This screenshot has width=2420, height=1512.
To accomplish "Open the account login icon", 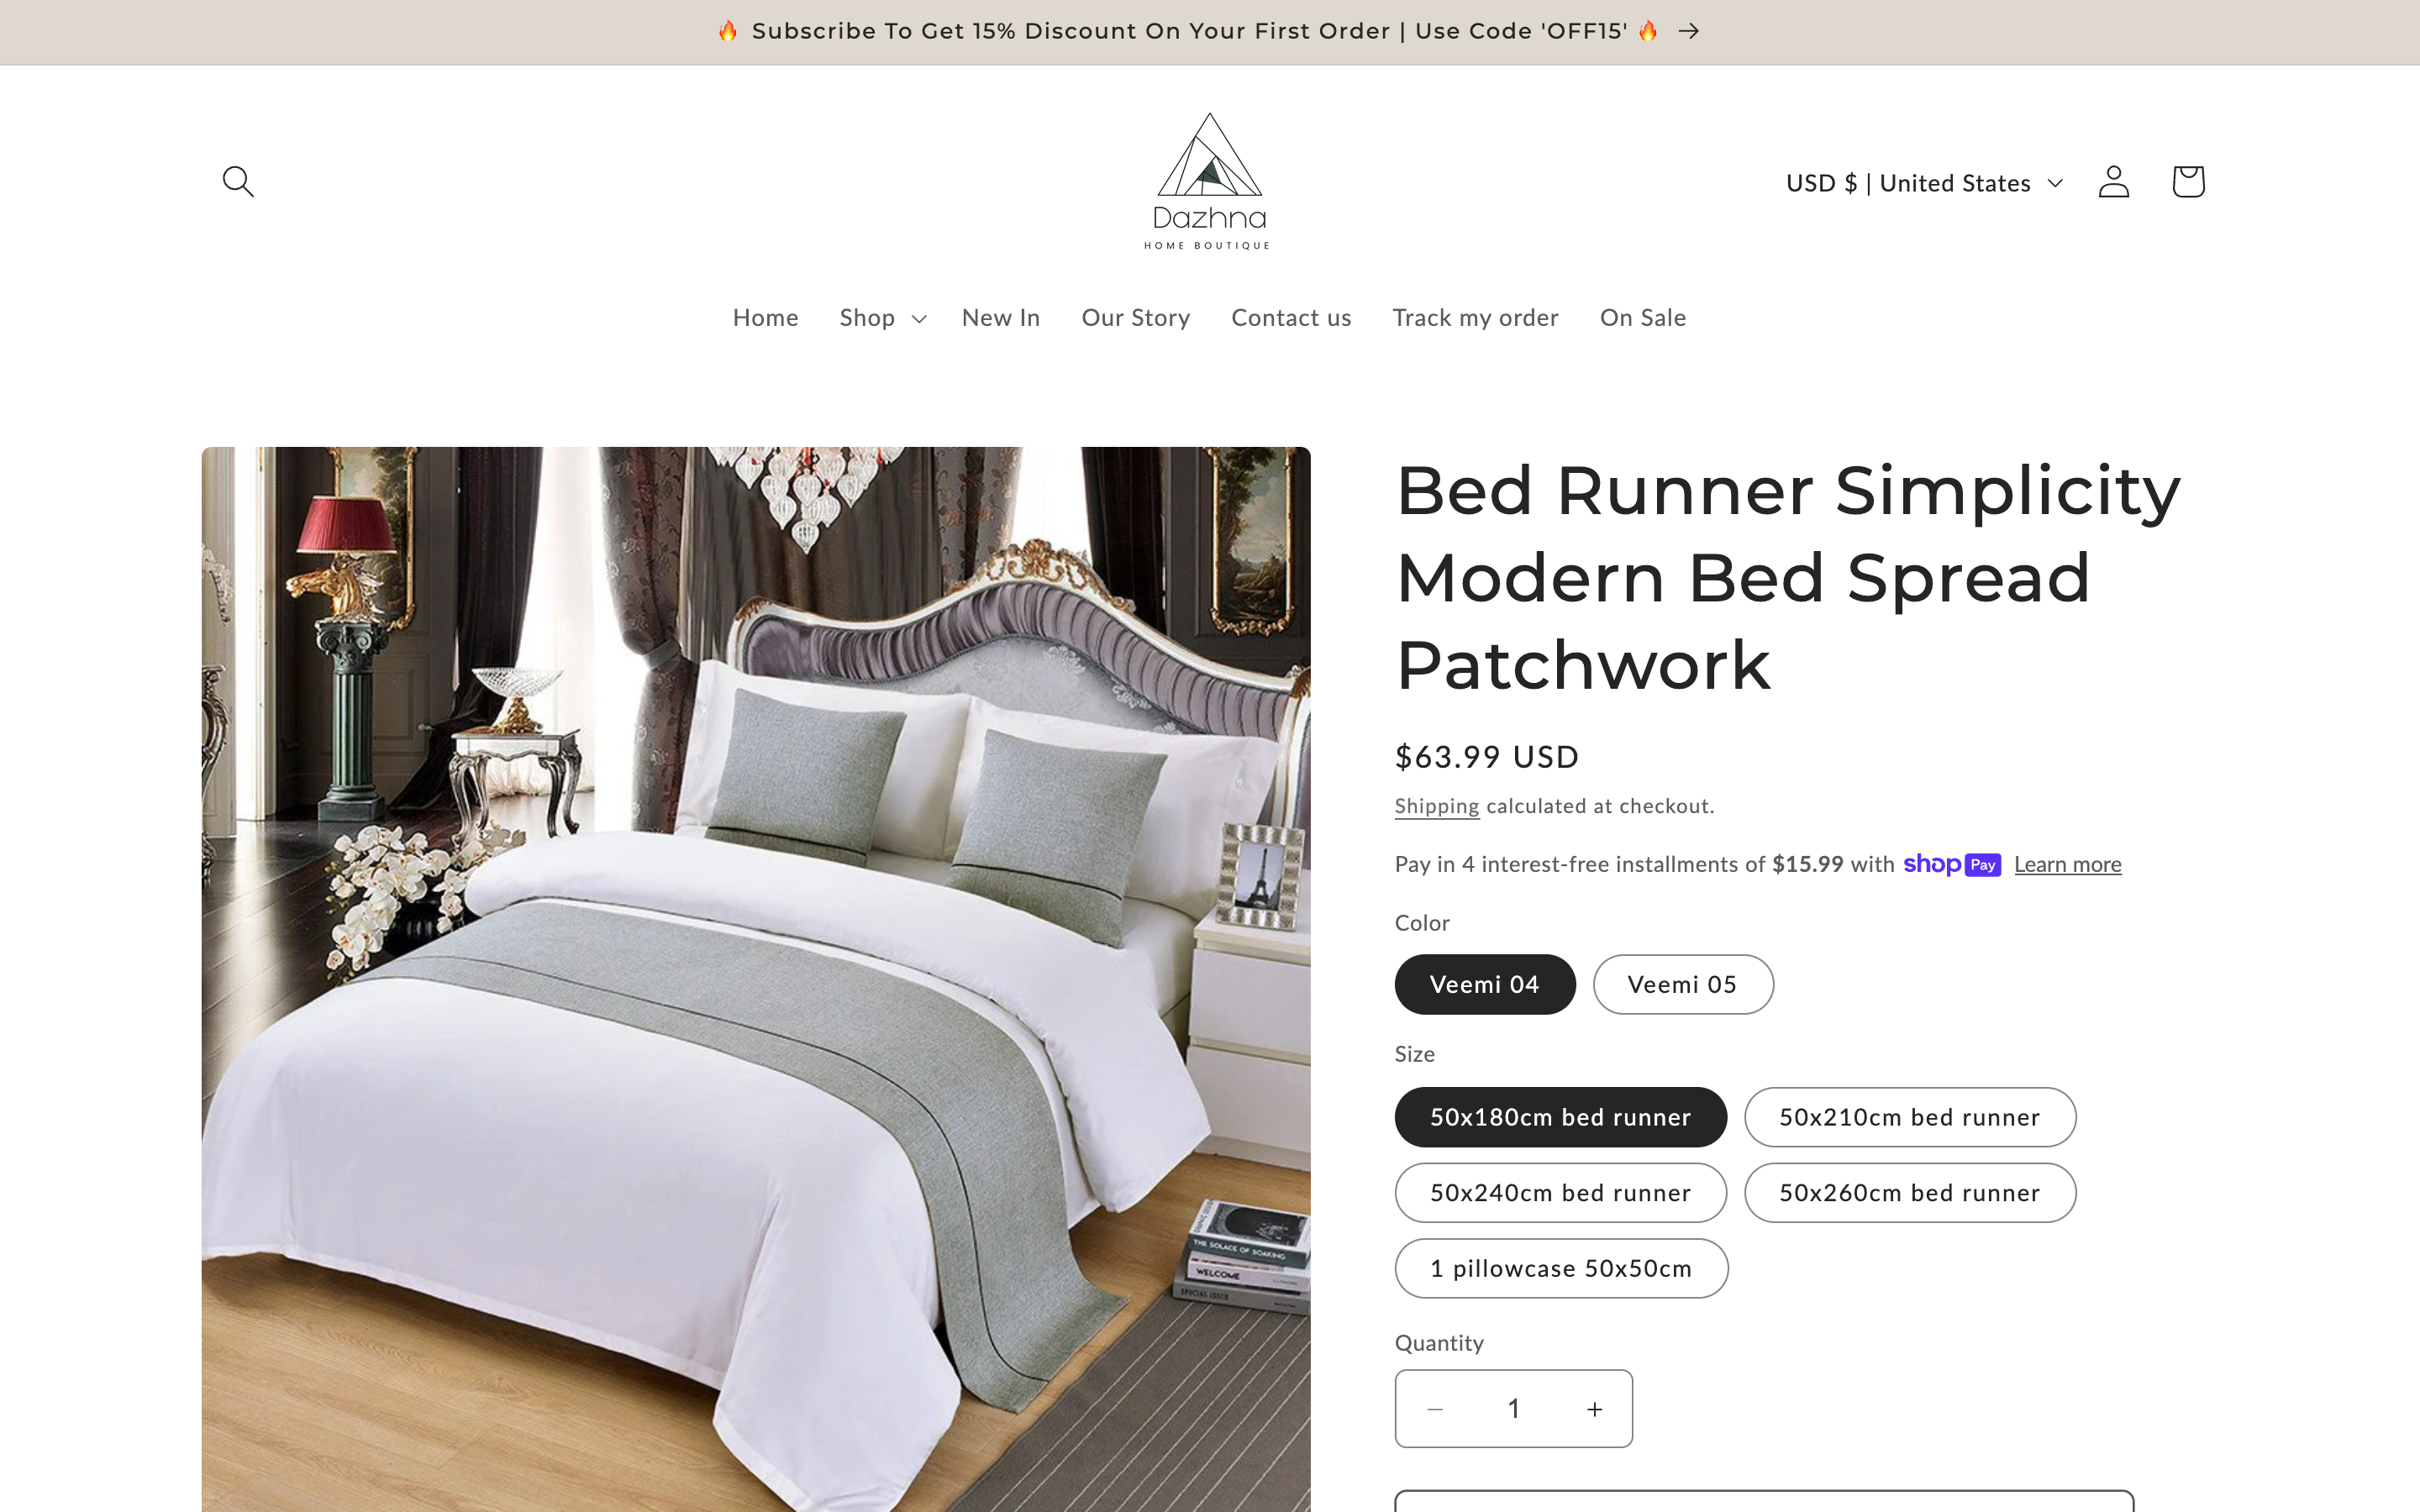I will pyautogui.click(x=2113, y=181).
